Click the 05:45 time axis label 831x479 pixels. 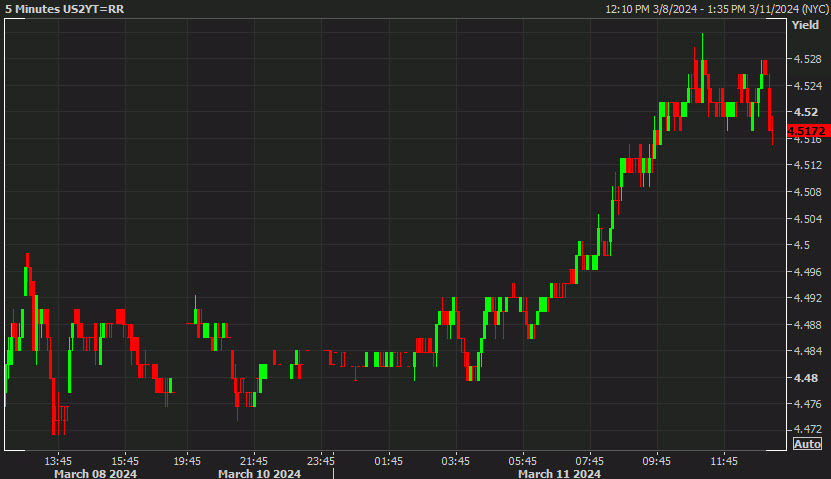point(523,461)
